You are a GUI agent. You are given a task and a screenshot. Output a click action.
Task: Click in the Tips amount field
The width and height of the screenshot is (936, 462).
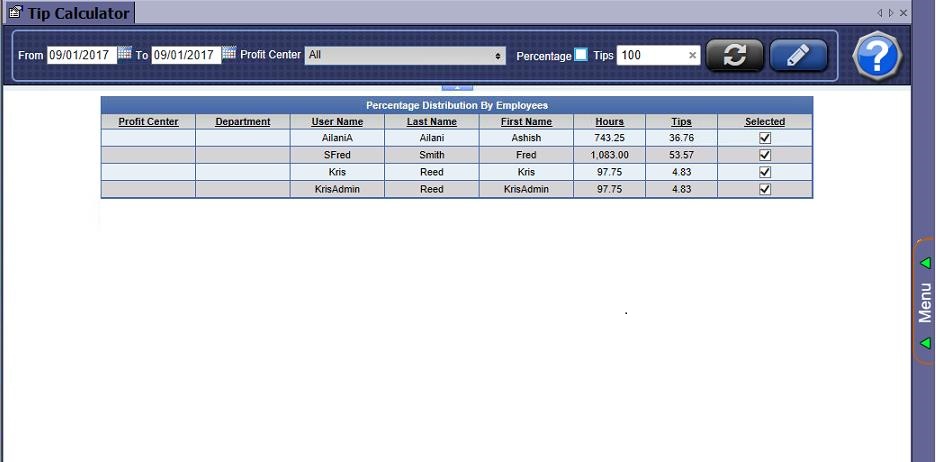pos(650,56)
